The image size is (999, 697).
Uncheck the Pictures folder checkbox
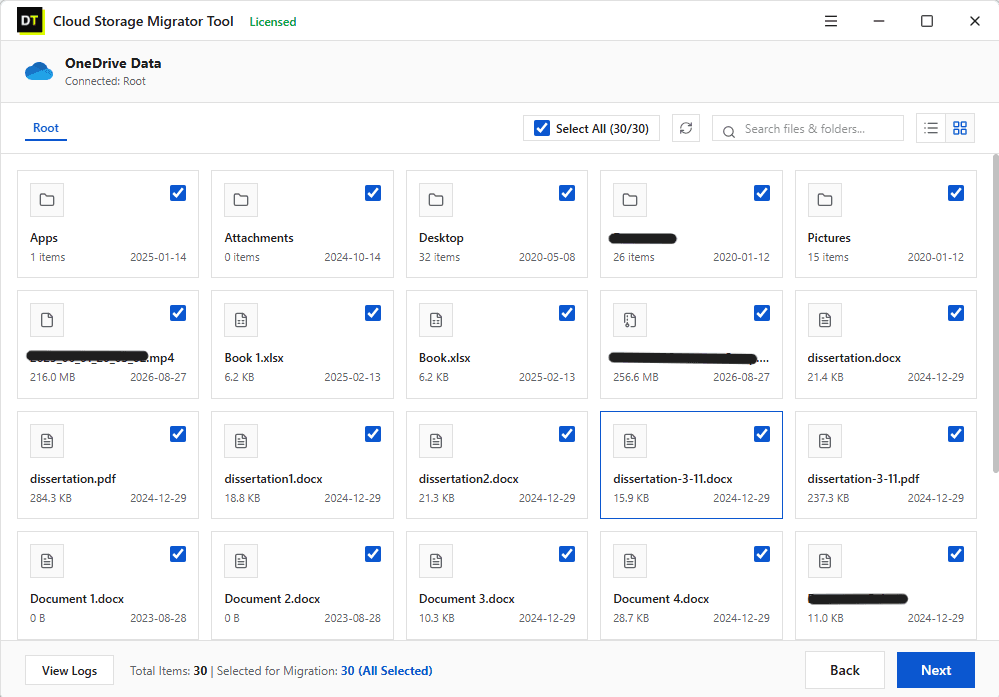click(x=956, y=192)
